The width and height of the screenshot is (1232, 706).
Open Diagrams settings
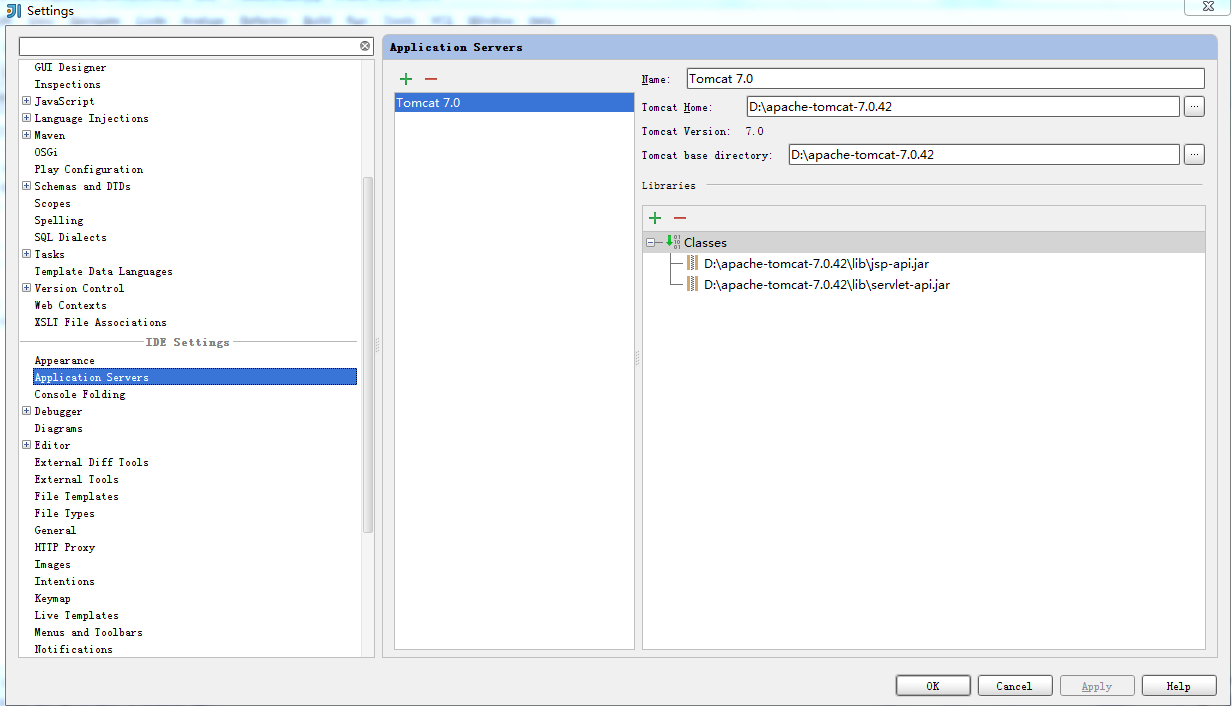(x=58, y=428)
